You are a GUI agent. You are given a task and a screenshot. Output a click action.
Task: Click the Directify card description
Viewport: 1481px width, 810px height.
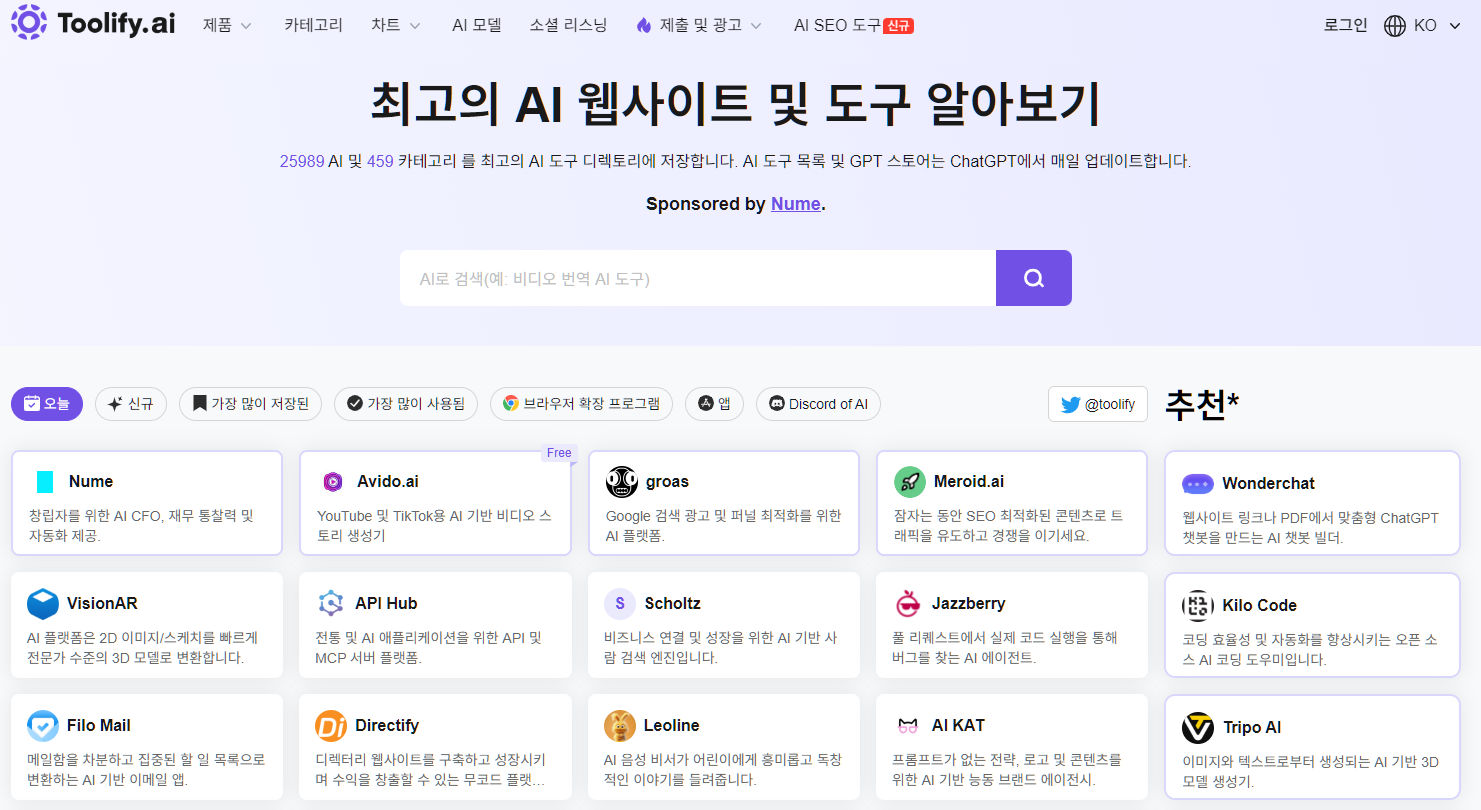[x=431, y=770]
